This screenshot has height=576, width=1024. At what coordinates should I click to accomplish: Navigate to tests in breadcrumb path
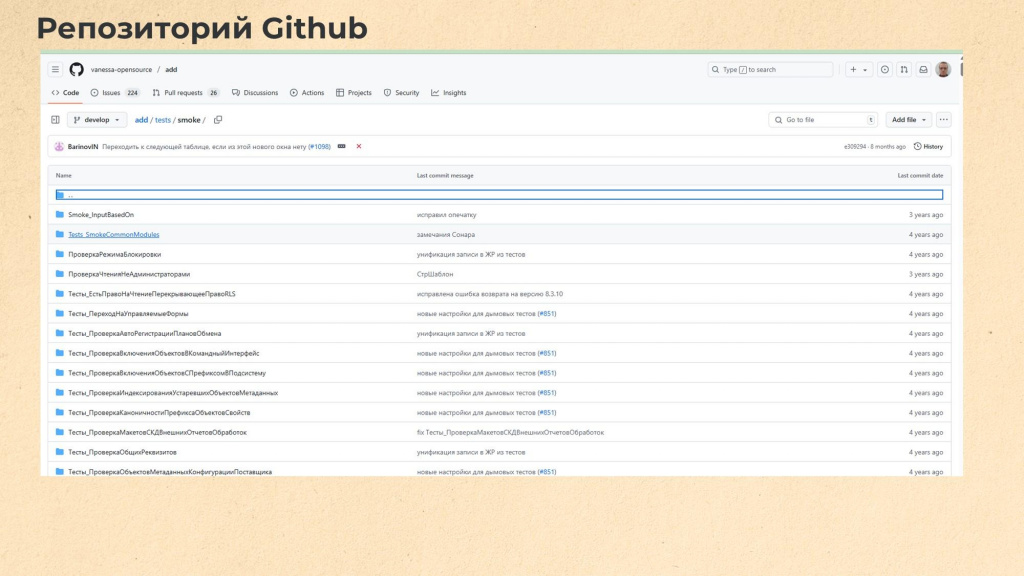pyautogui.click(x=163, y=120)
